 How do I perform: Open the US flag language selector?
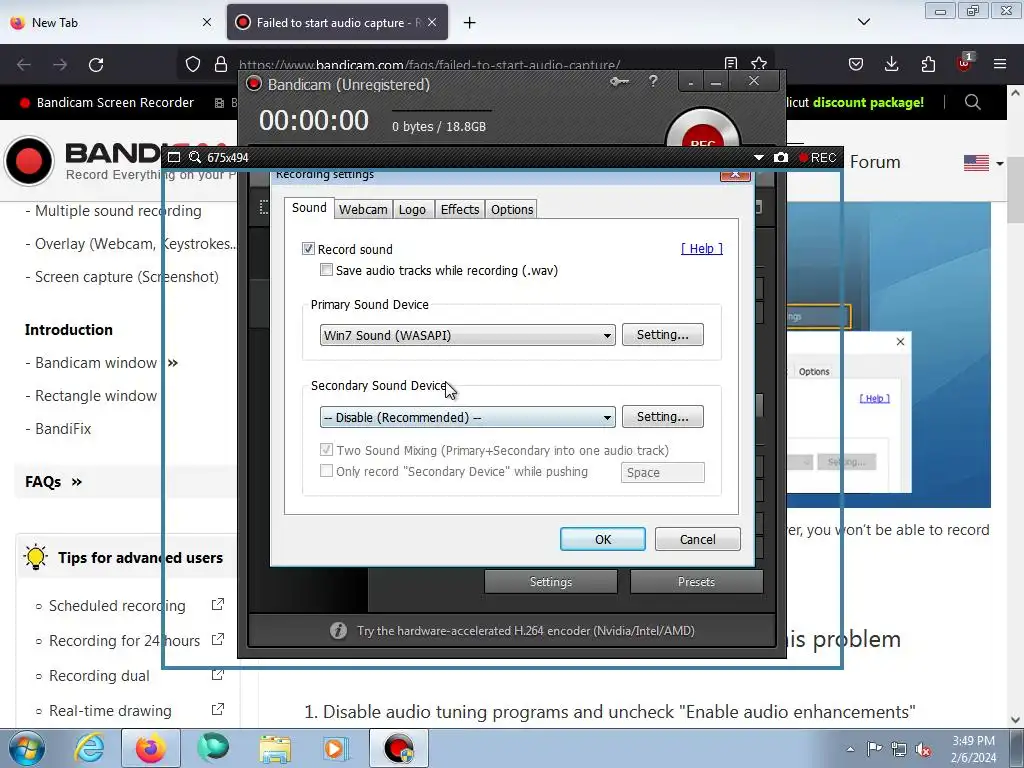tap(983, 163)
